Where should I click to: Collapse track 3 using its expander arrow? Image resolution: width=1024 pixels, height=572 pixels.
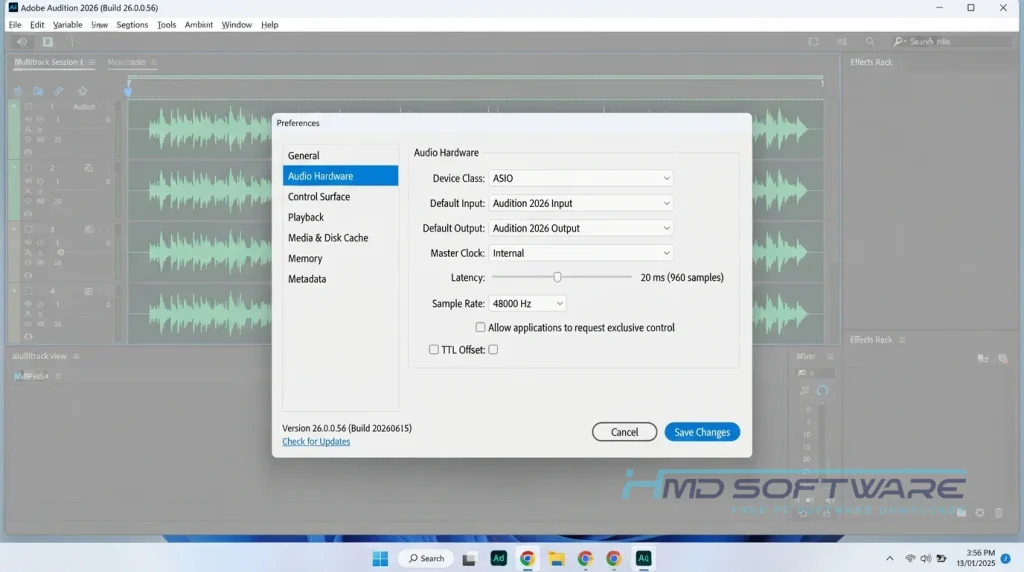click(x=14, y=230)
